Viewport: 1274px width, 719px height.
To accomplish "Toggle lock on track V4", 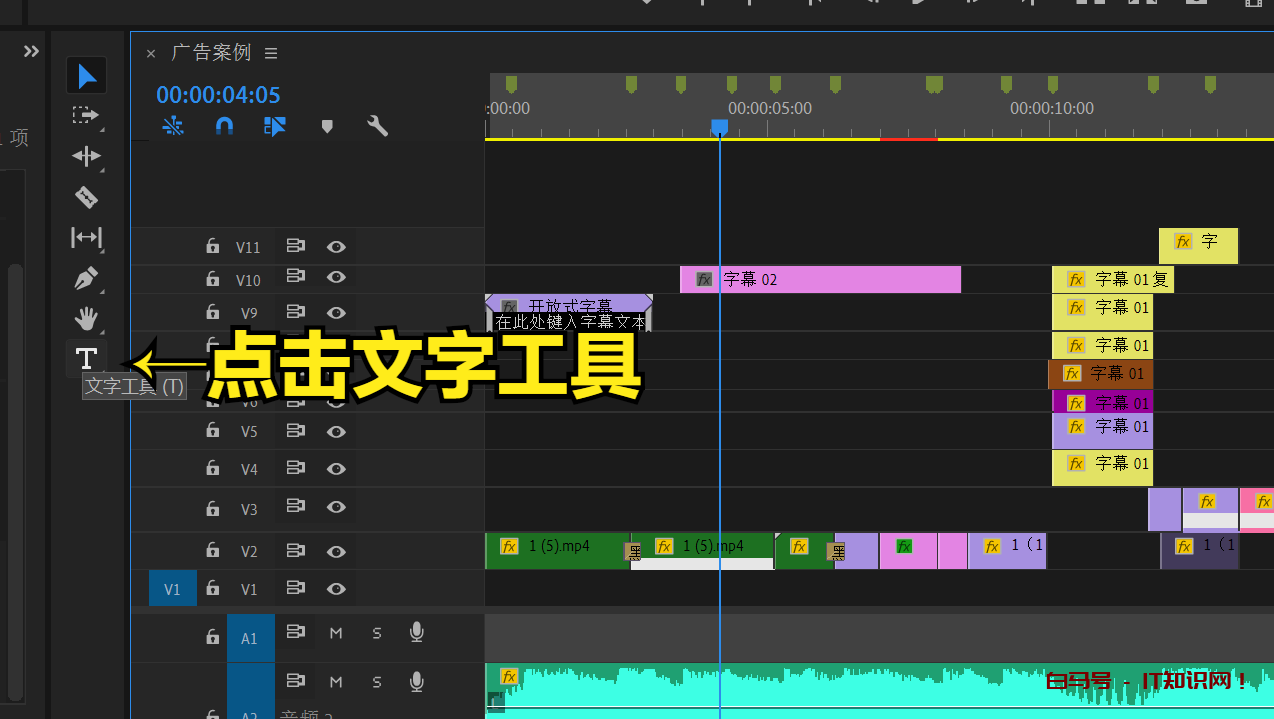I will [x=212, y=469].
